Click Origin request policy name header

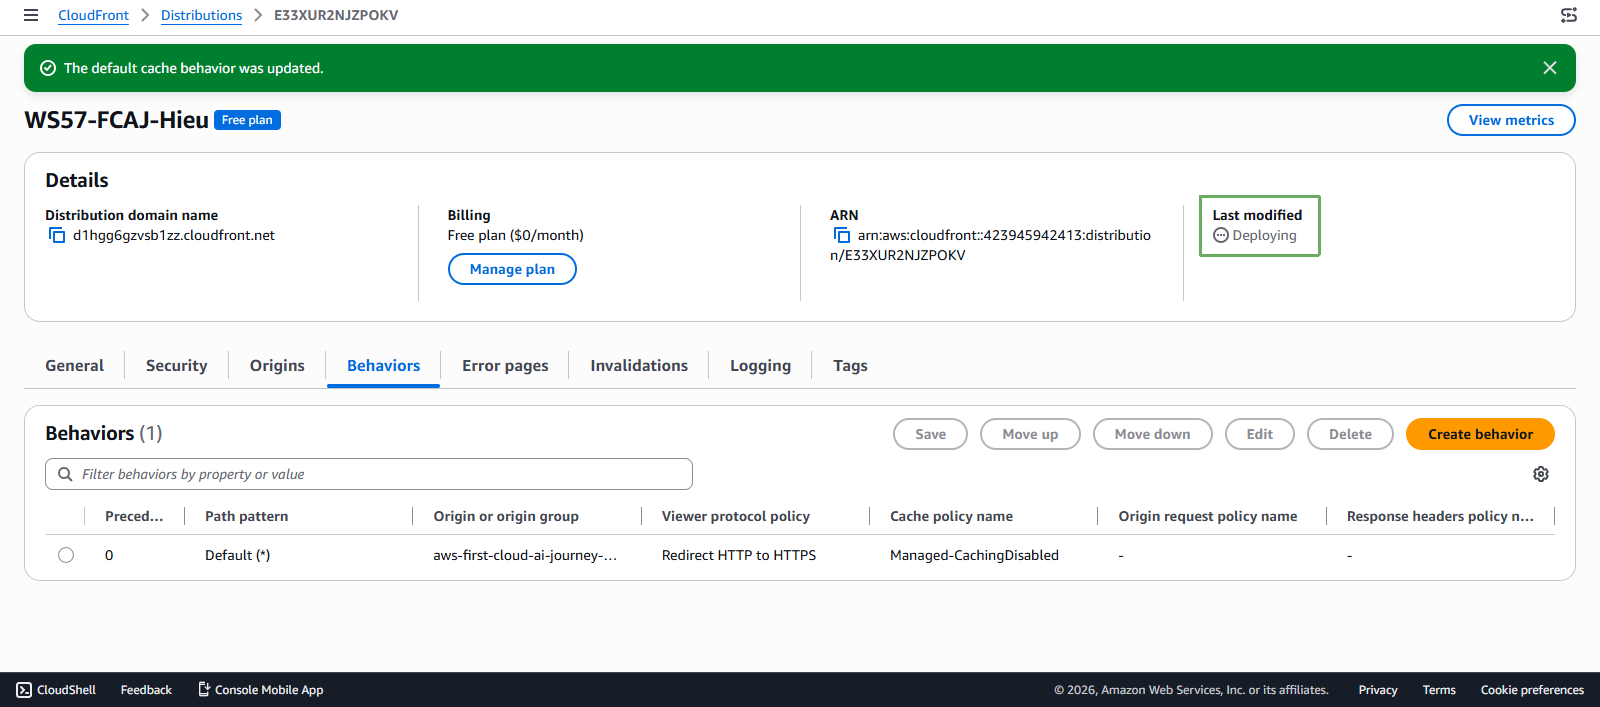click(x=1208, y=516)
